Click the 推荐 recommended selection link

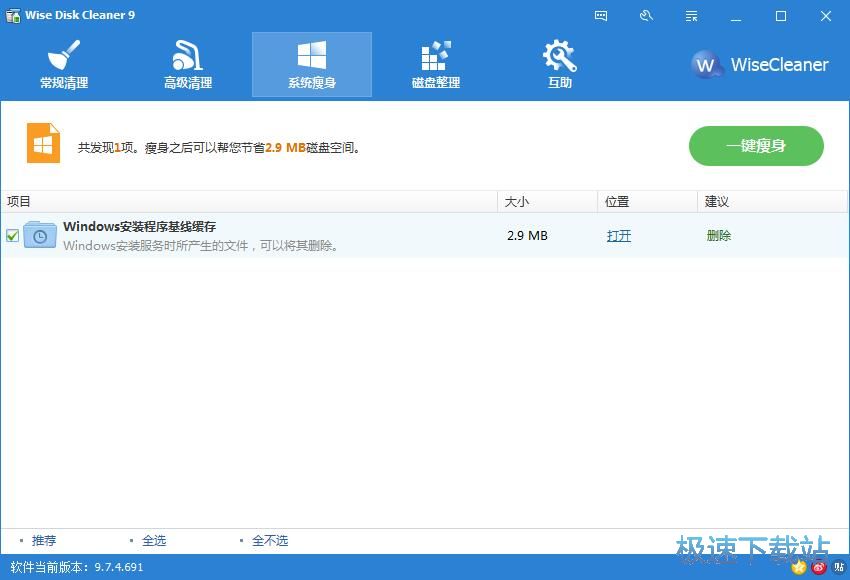point(44,540)
